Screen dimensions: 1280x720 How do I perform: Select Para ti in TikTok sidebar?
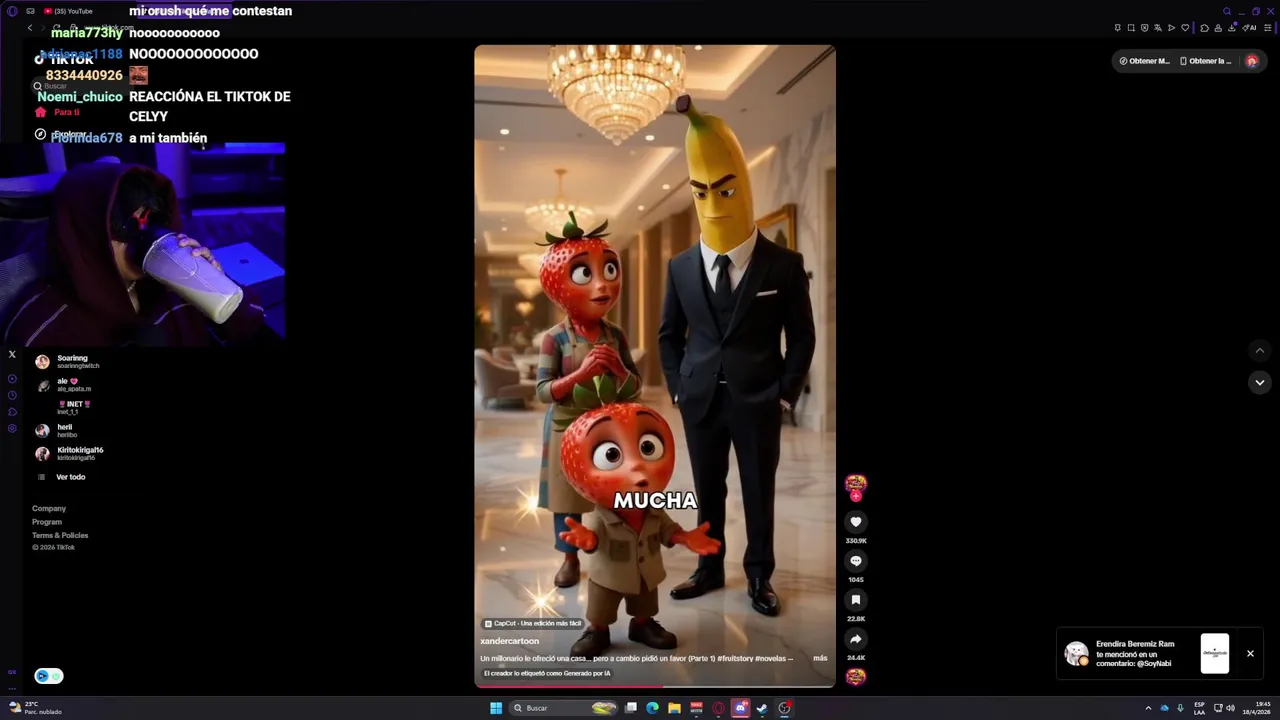[x=57, y=112]
